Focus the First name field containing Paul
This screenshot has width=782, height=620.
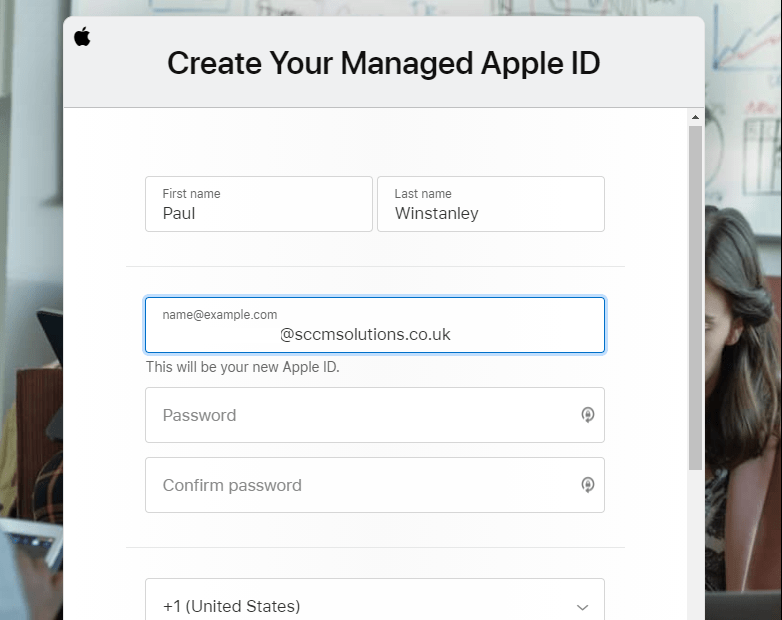click(258, 212)
